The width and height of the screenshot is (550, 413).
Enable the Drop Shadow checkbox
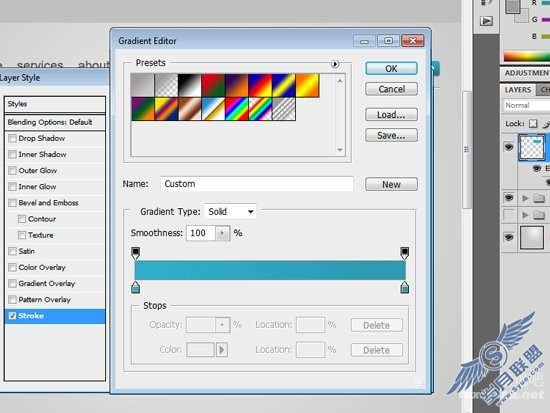click(x=12, y=138)
